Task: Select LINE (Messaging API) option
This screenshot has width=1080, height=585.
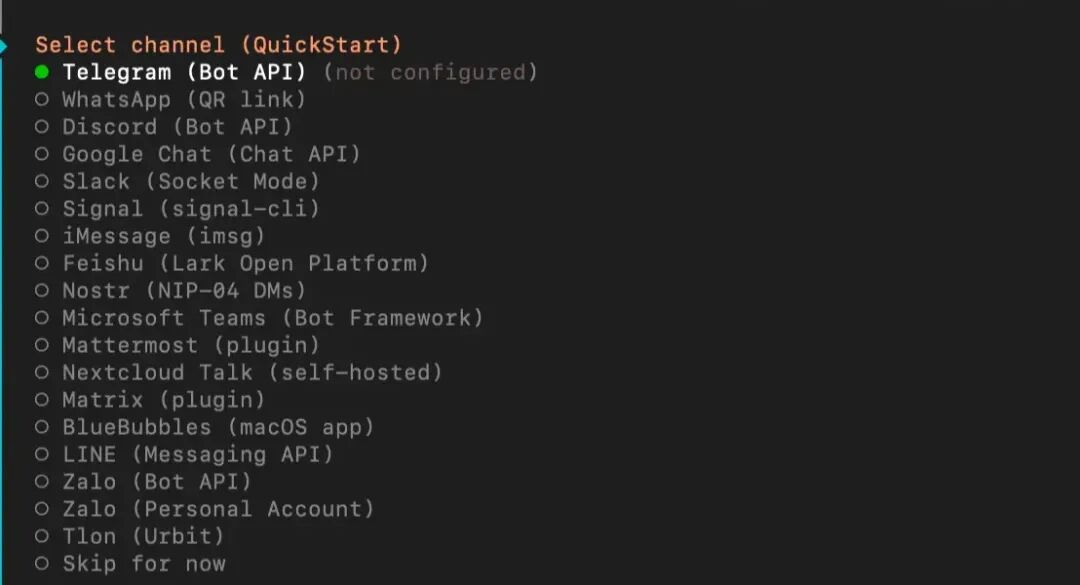Action: [197, 454]
